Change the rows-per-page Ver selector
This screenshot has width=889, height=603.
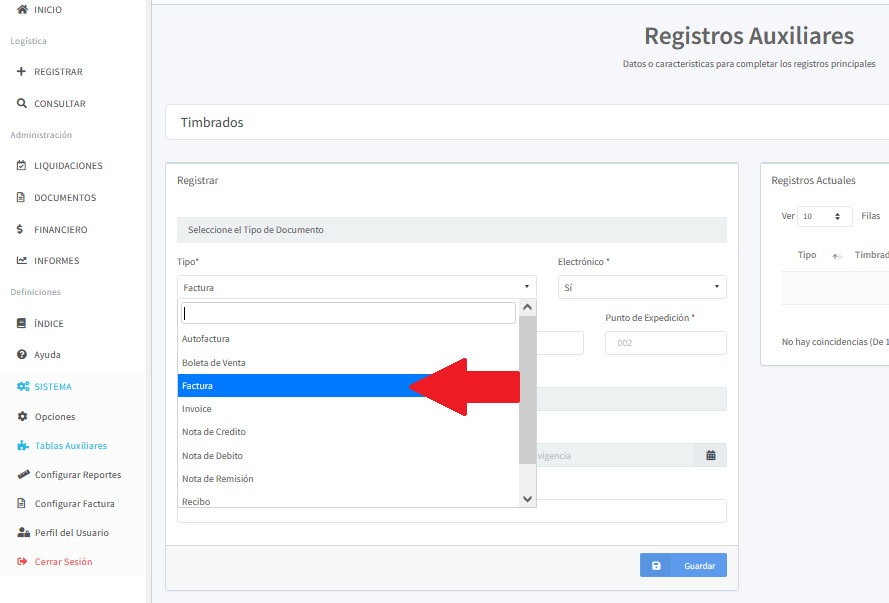[x=826, y=216]
